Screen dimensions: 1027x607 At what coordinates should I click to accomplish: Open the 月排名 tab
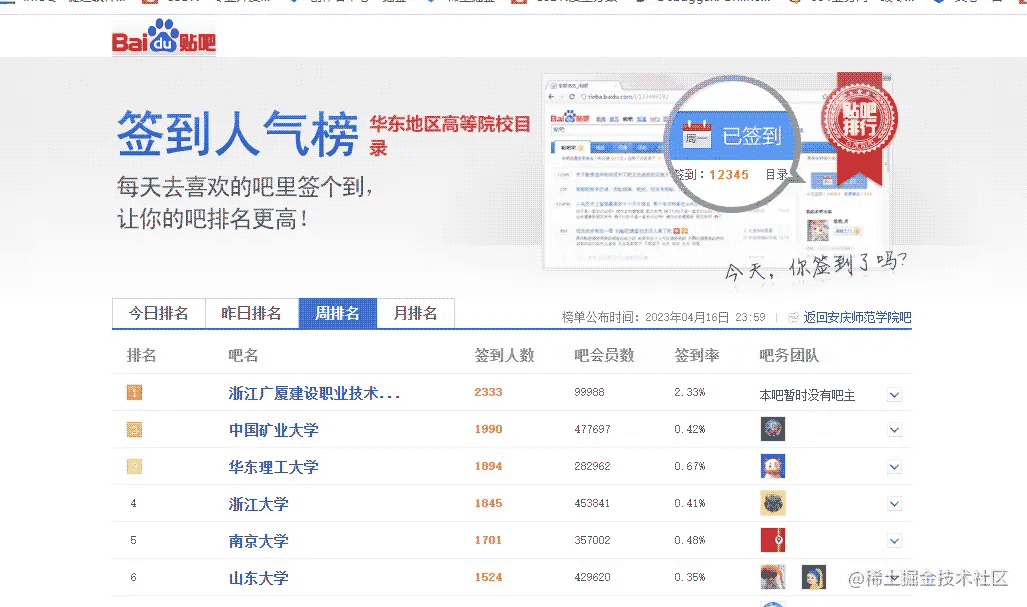click(x=415, y=313)
